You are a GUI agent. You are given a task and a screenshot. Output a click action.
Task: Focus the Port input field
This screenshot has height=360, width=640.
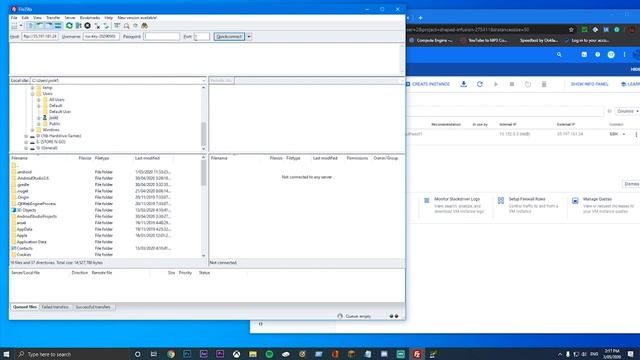pos(202,36)
